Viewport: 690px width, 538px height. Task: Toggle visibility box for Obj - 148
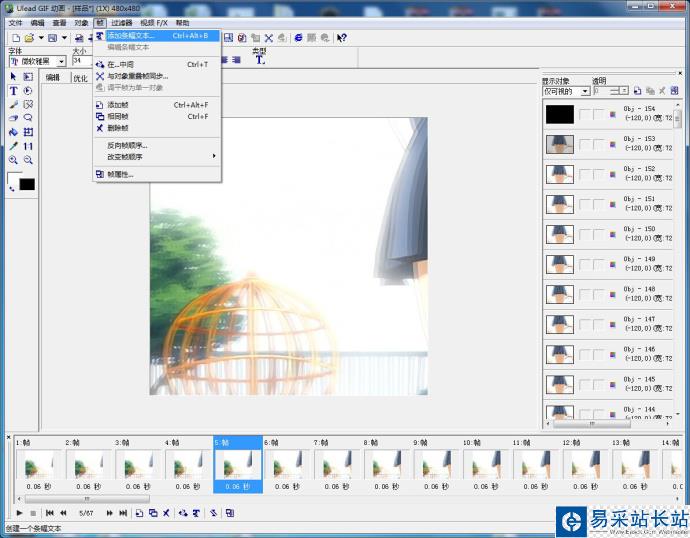585,295
